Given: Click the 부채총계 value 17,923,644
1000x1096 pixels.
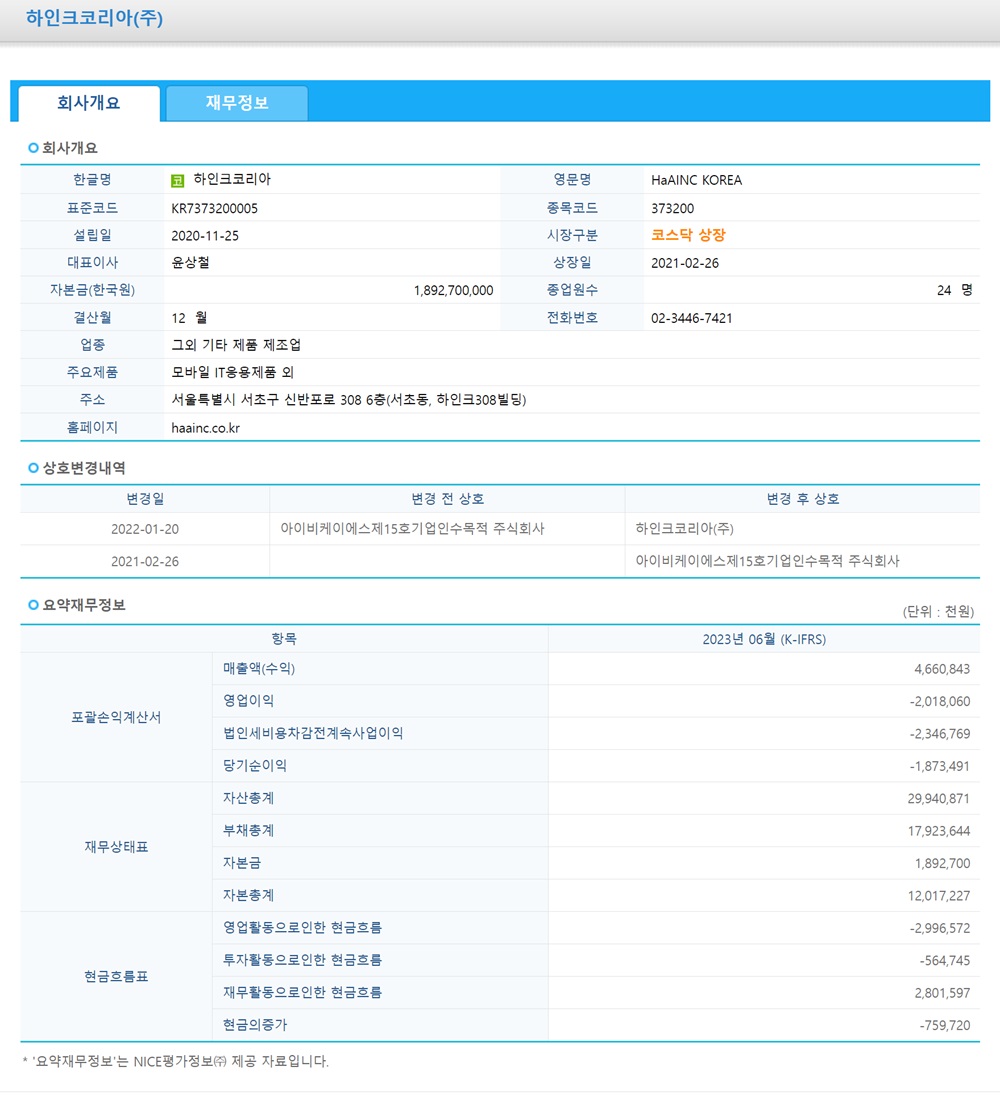Looking at the screenshot, I should (939, 831).
